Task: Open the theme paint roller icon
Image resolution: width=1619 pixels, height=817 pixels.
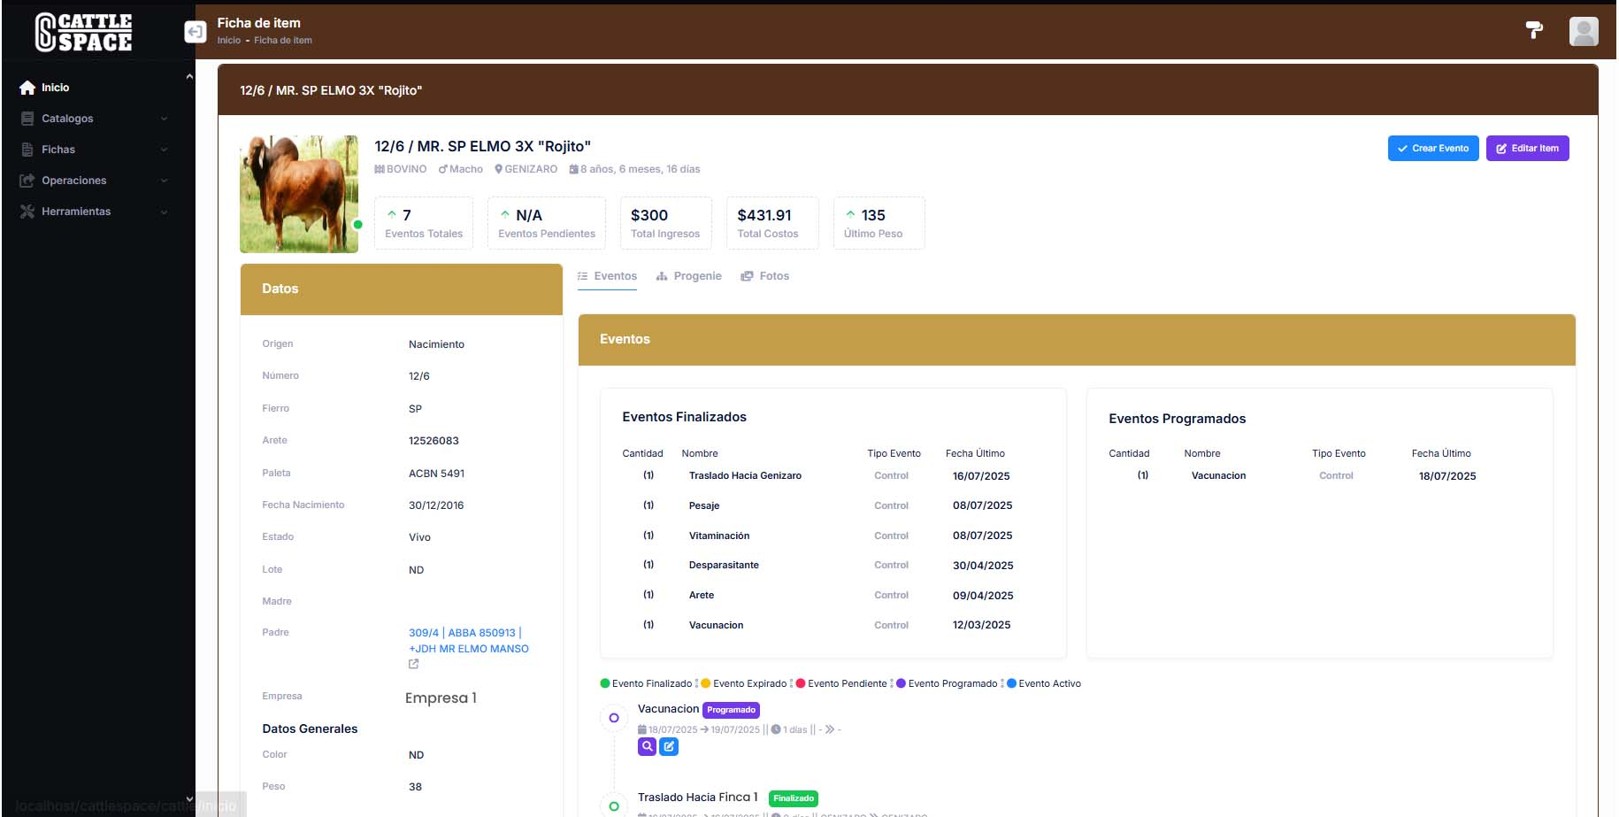Action: (x=1533, y=30)
